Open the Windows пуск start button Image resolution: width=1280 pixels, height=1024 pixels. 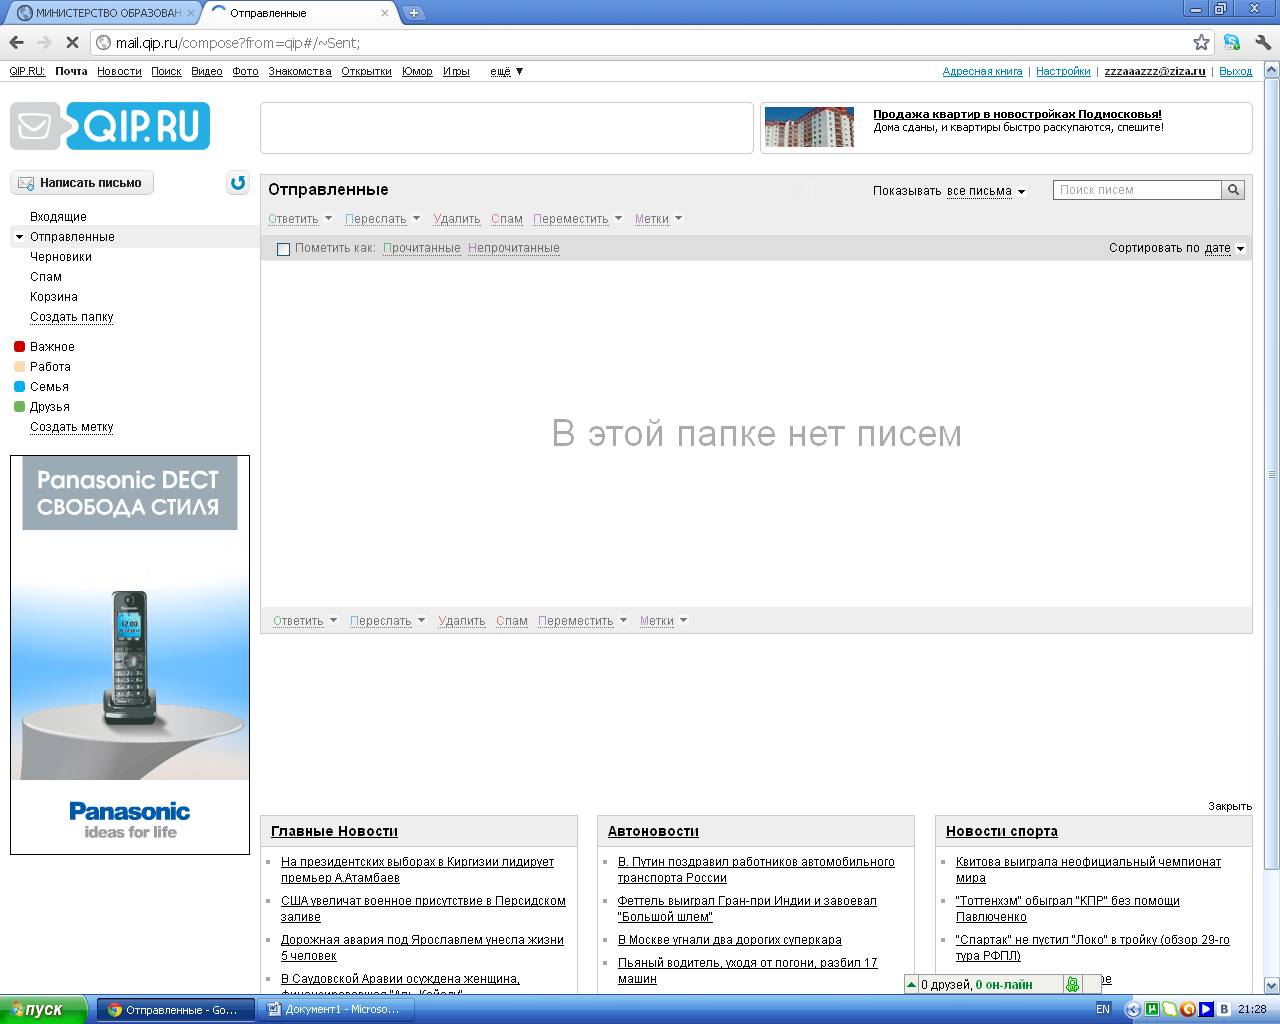pyautogui.click(x=43, y=1010)
